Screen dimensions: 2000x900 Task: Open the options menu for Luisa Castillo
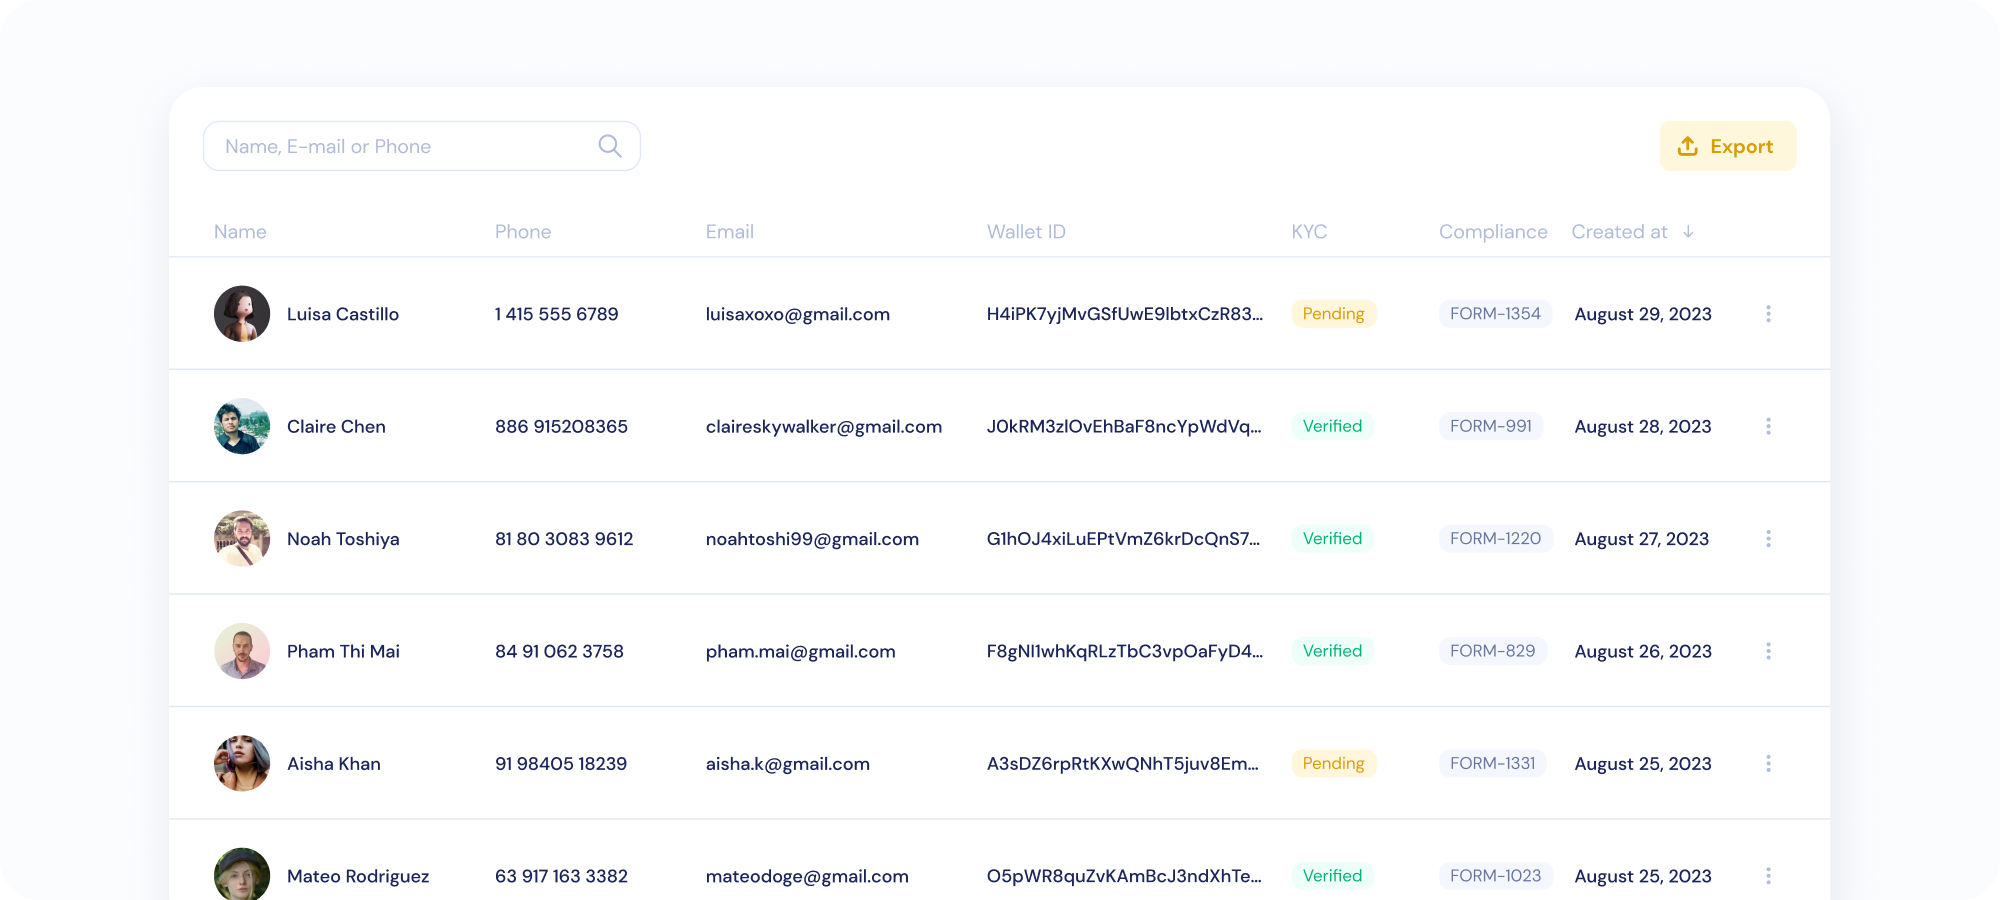[x=1768, y=314]
